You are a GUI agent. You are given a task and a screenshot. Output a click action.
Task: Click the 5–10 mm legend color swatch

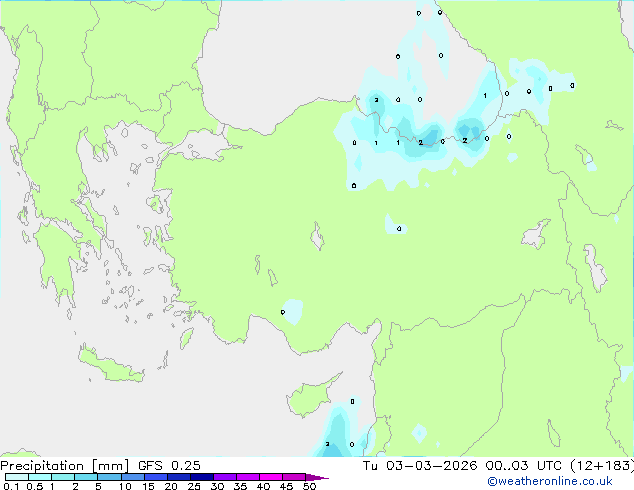109,477
